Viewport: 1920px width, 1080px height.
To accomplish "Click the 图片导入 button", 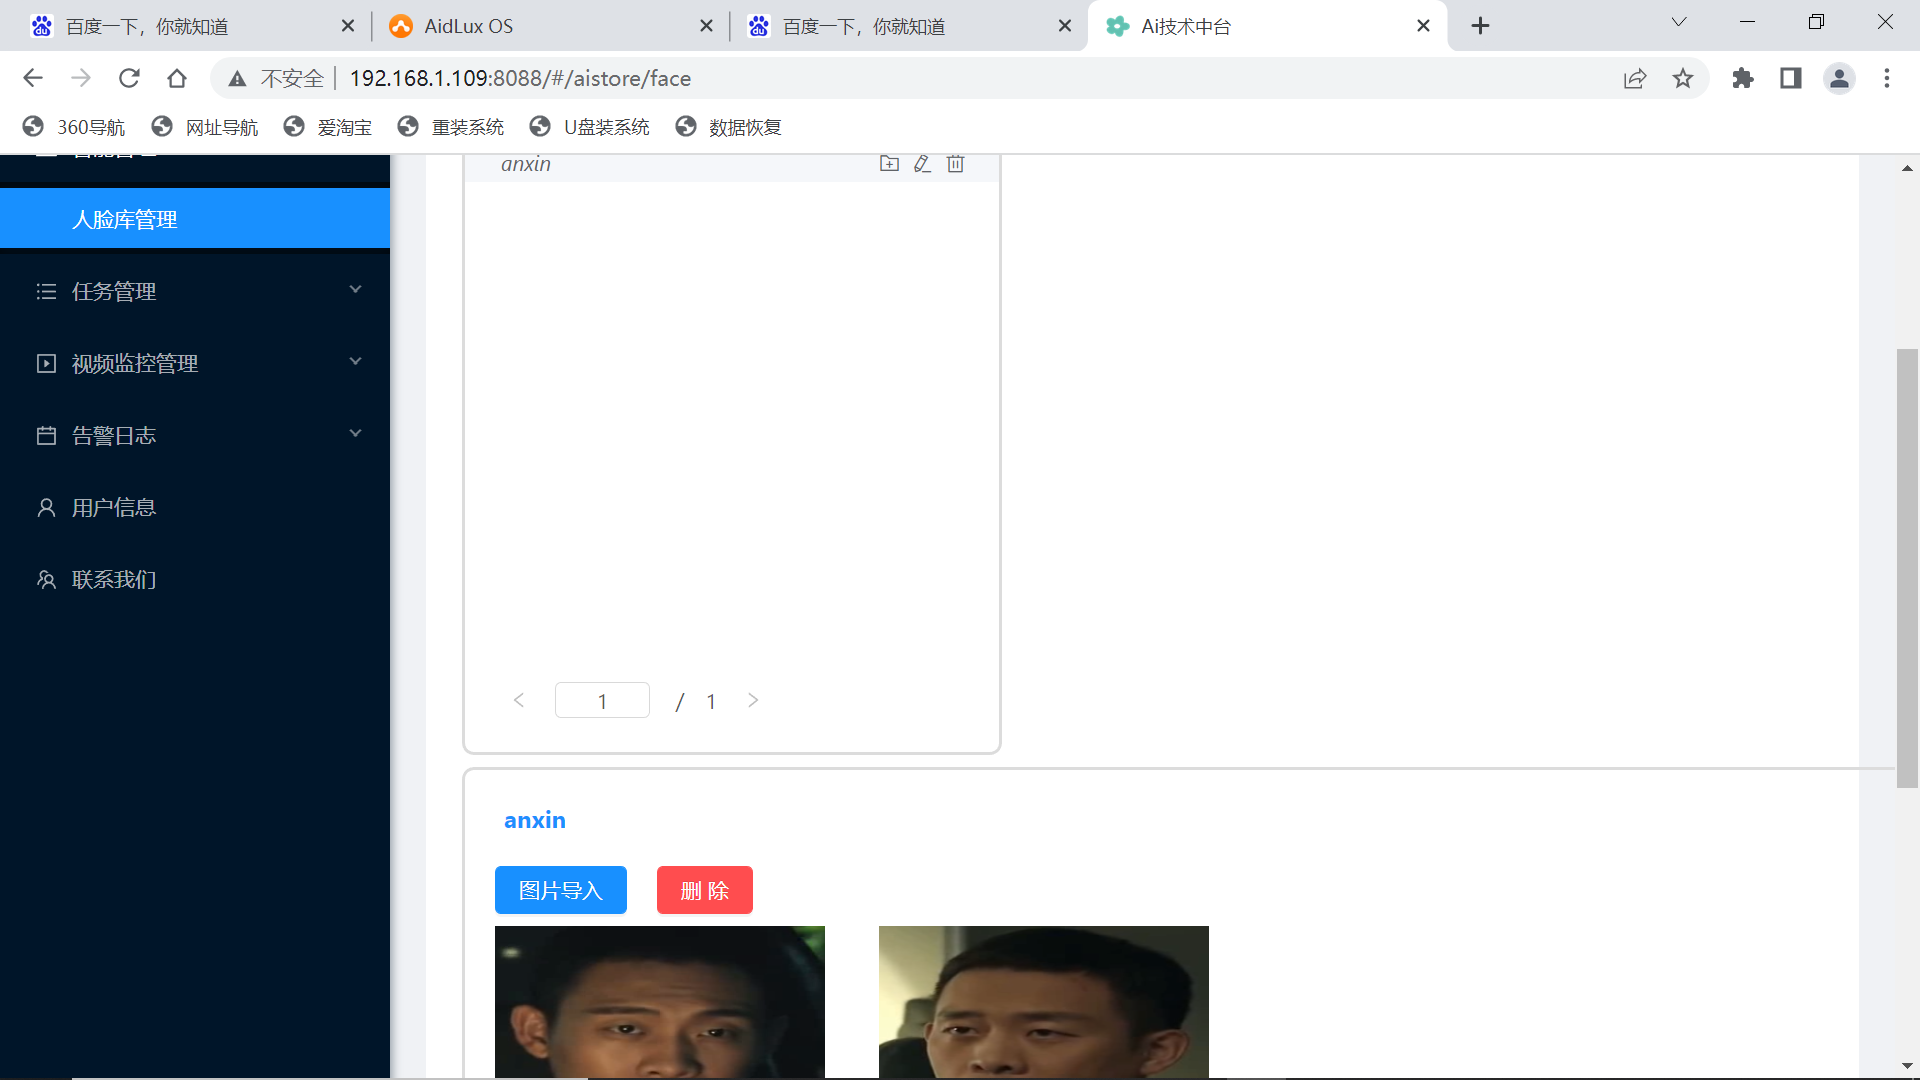I will 560,890.
